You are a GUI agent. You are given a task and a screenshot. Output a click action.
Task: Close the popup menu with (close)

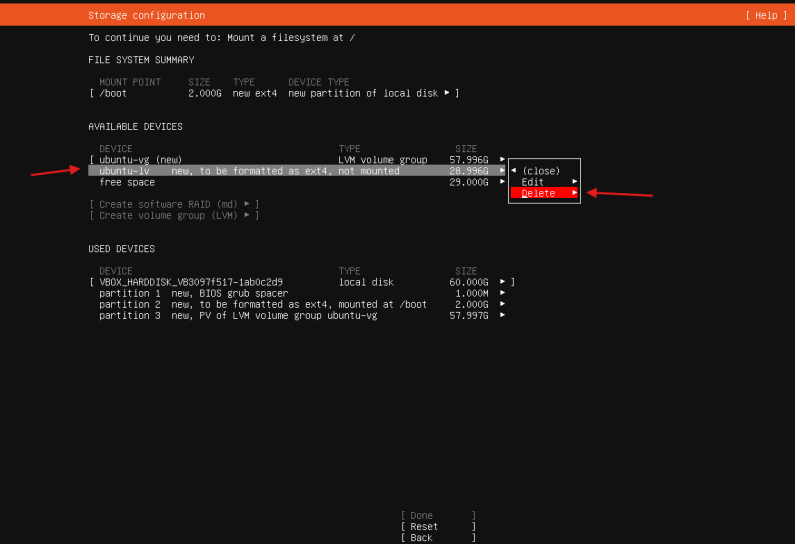[x=541, y=171]
